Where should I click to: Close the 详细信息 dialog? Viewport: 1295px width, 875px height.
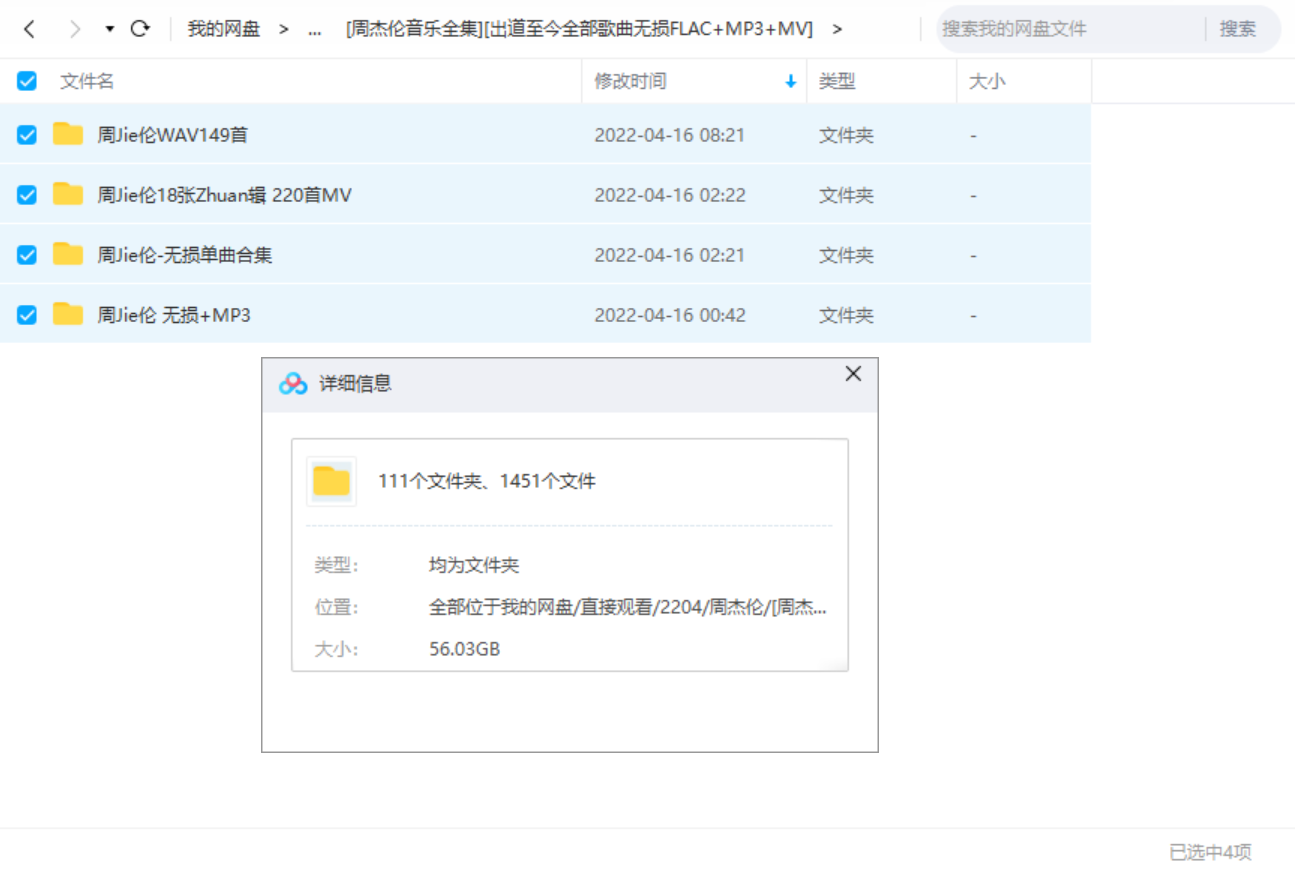(853, 374)
